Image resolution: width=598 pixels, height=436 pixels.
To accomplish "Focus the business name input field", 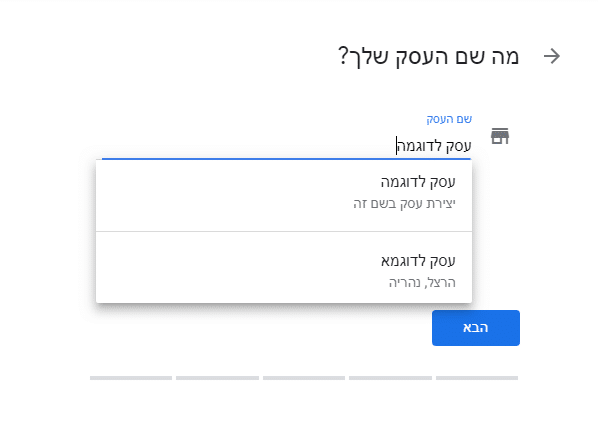I will pyautogui.click(x=286, y=146).
